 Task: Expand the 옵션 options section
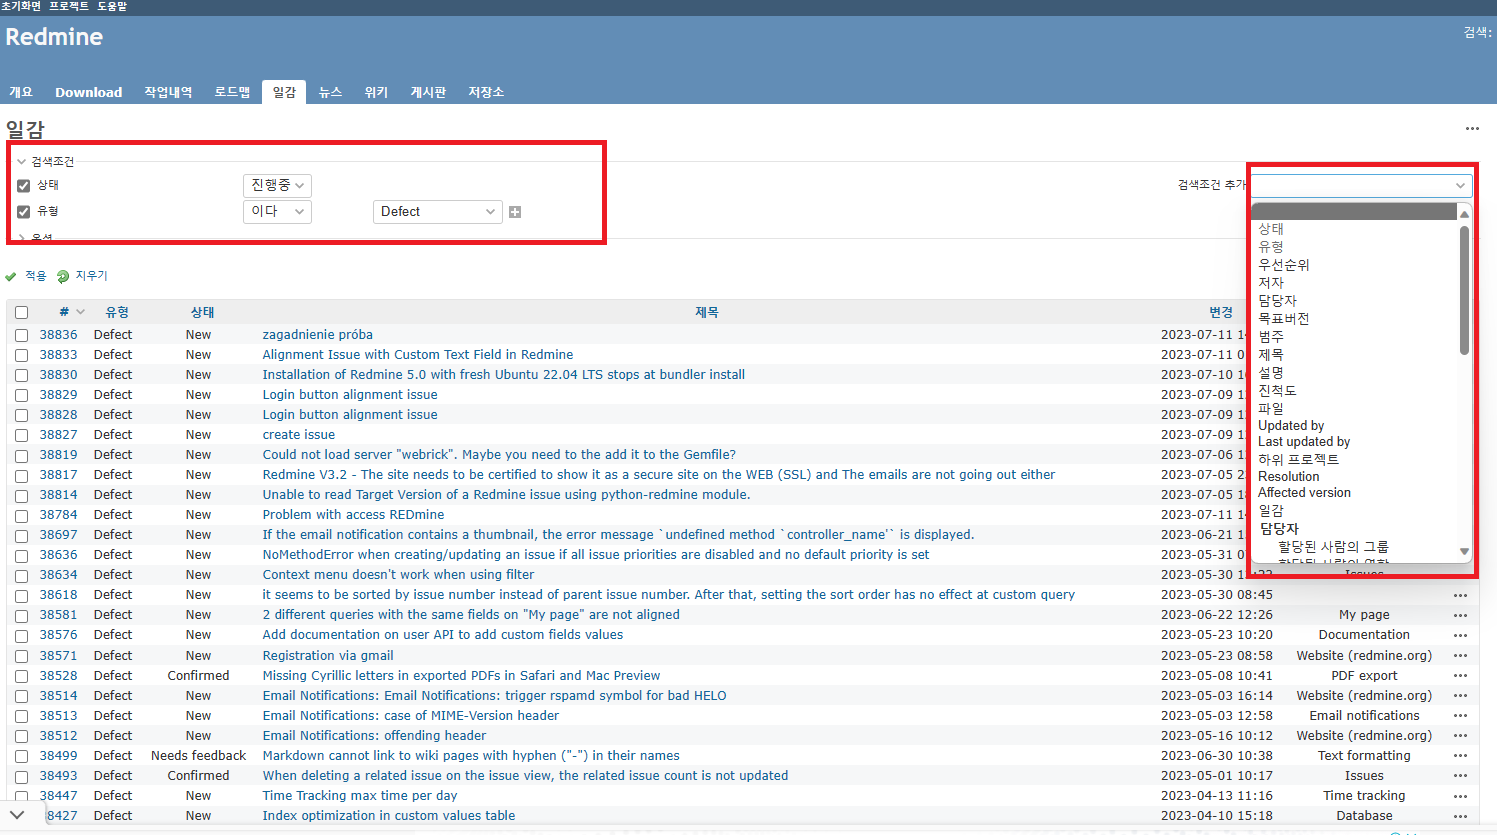click(36, 238)
